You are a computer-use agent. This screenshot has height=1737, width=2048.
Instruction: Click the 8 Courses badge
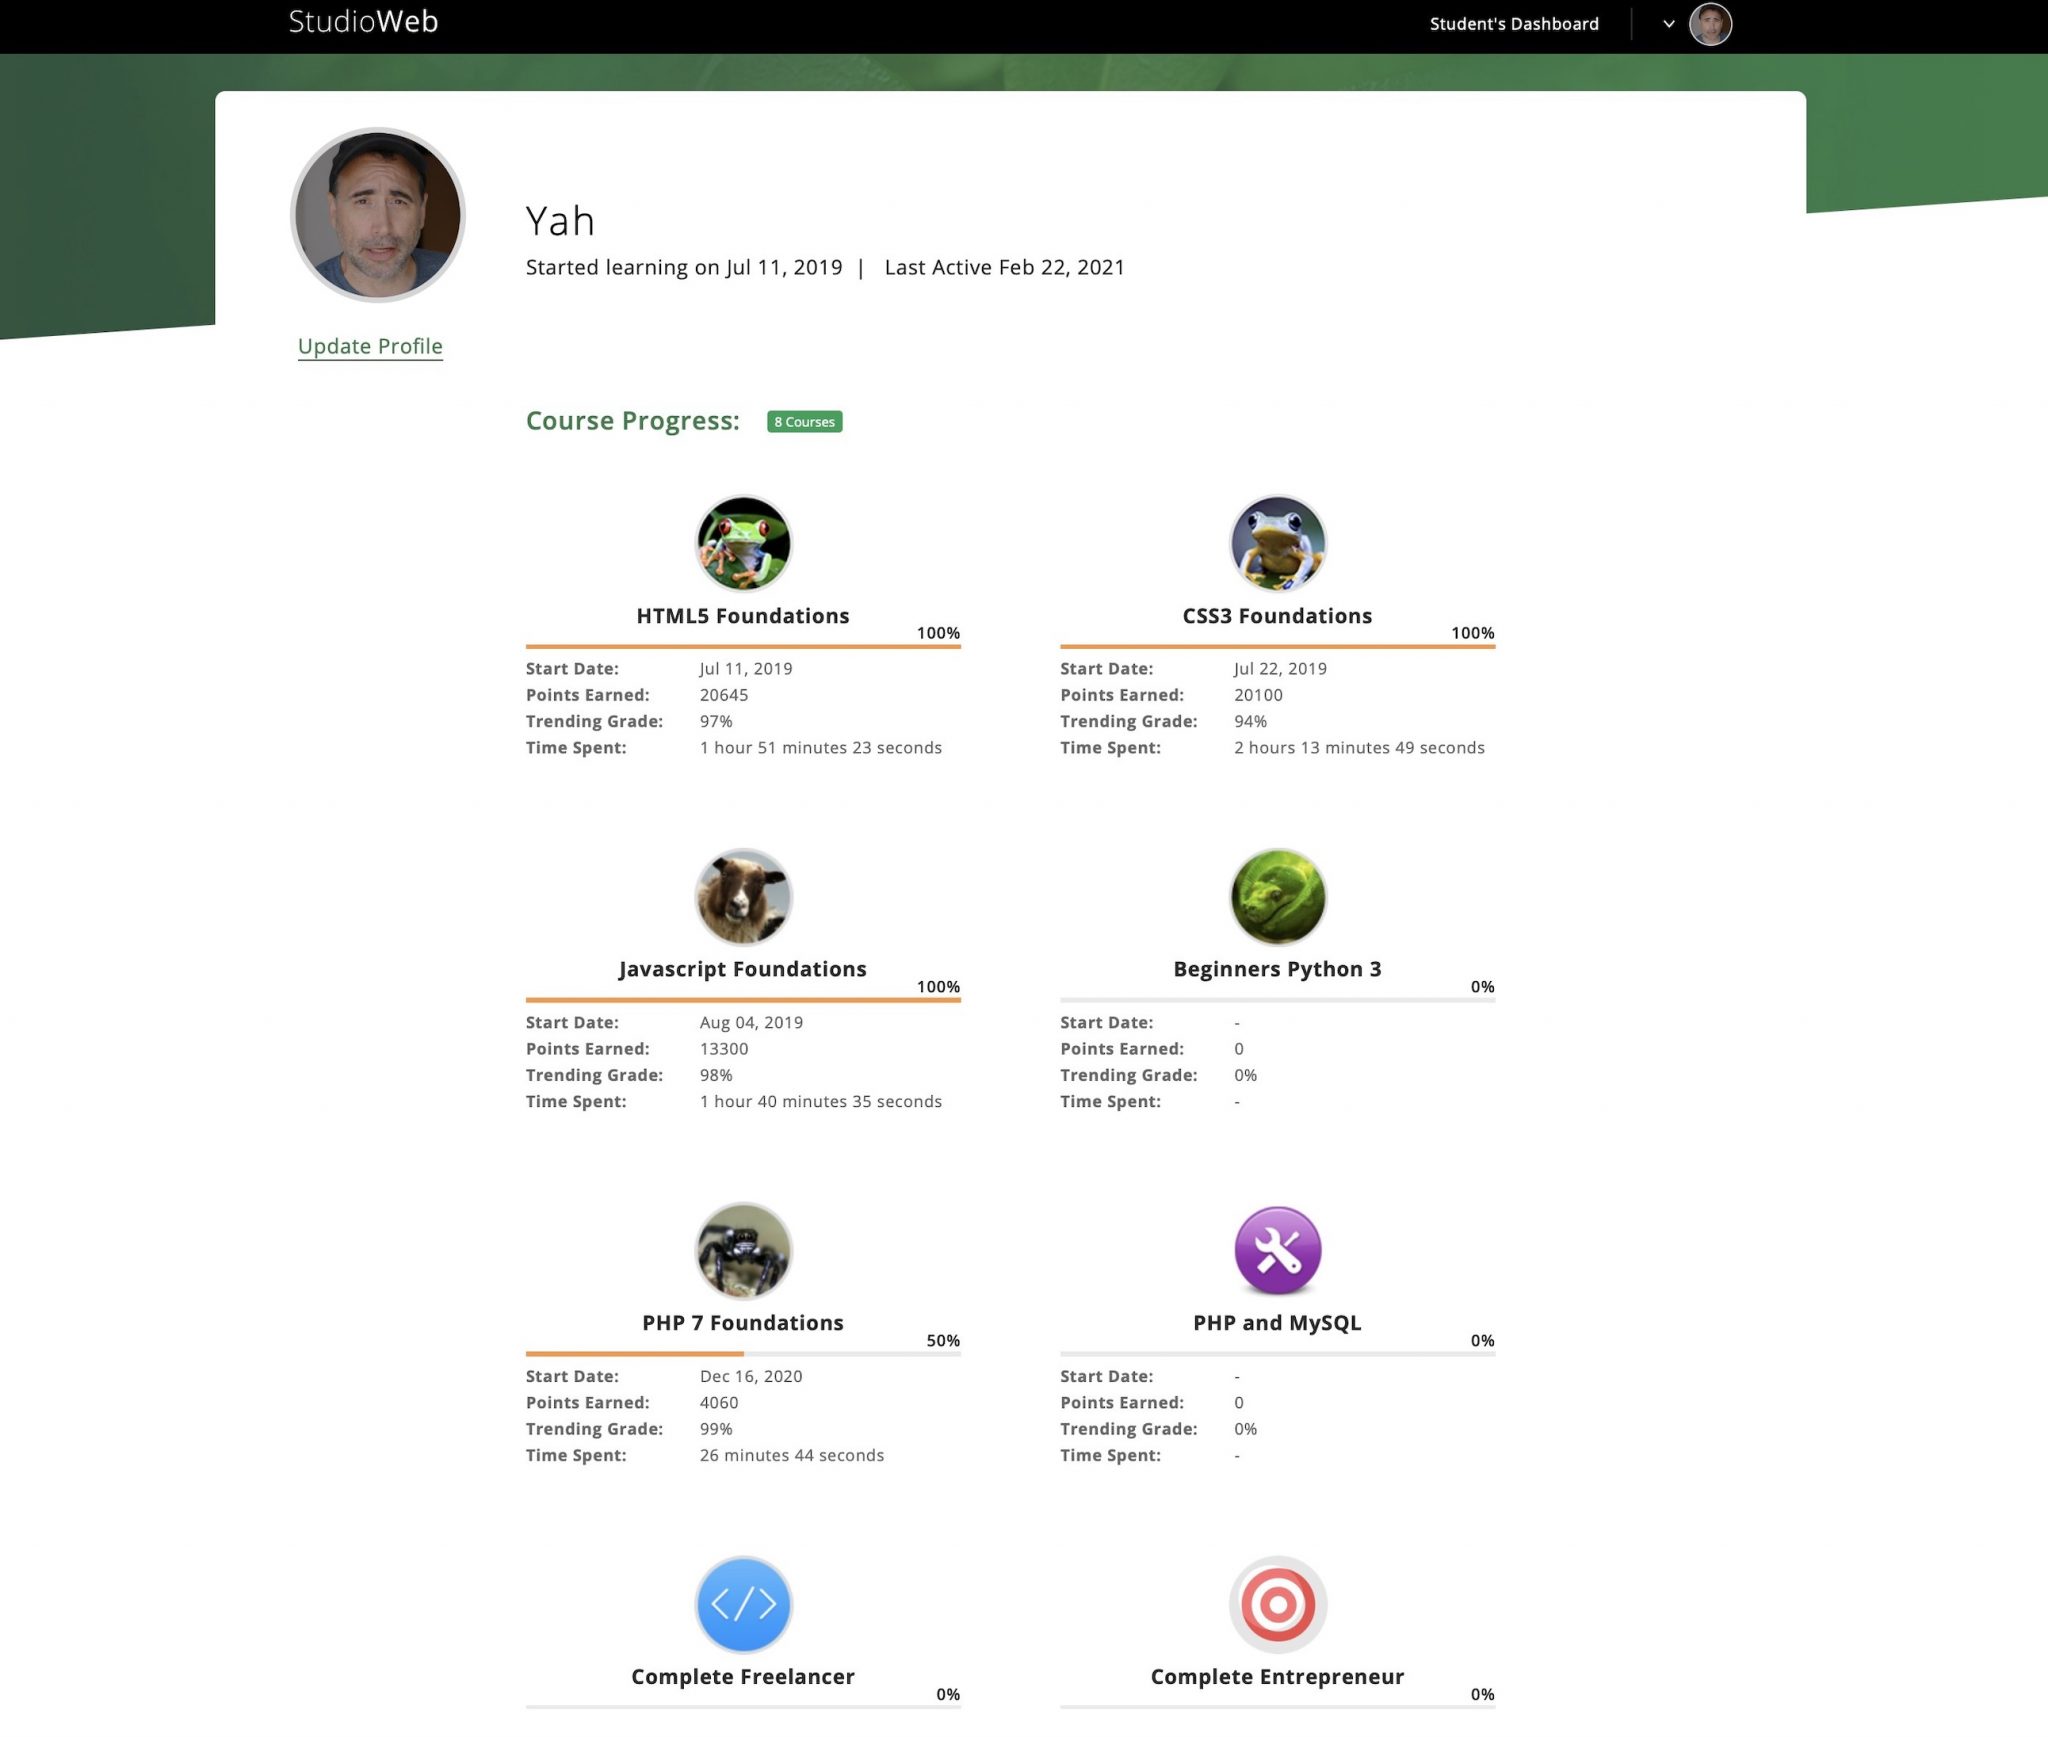pyautogui.click(x=803, y=422)
